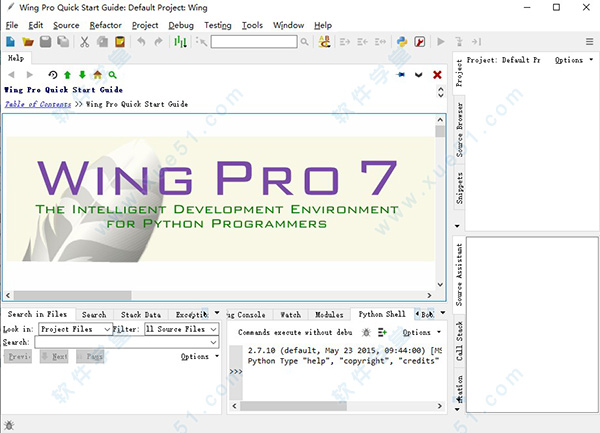Expand the Help panel chevron dropdown
The image size is (600, 433).
tap(419, 75)
